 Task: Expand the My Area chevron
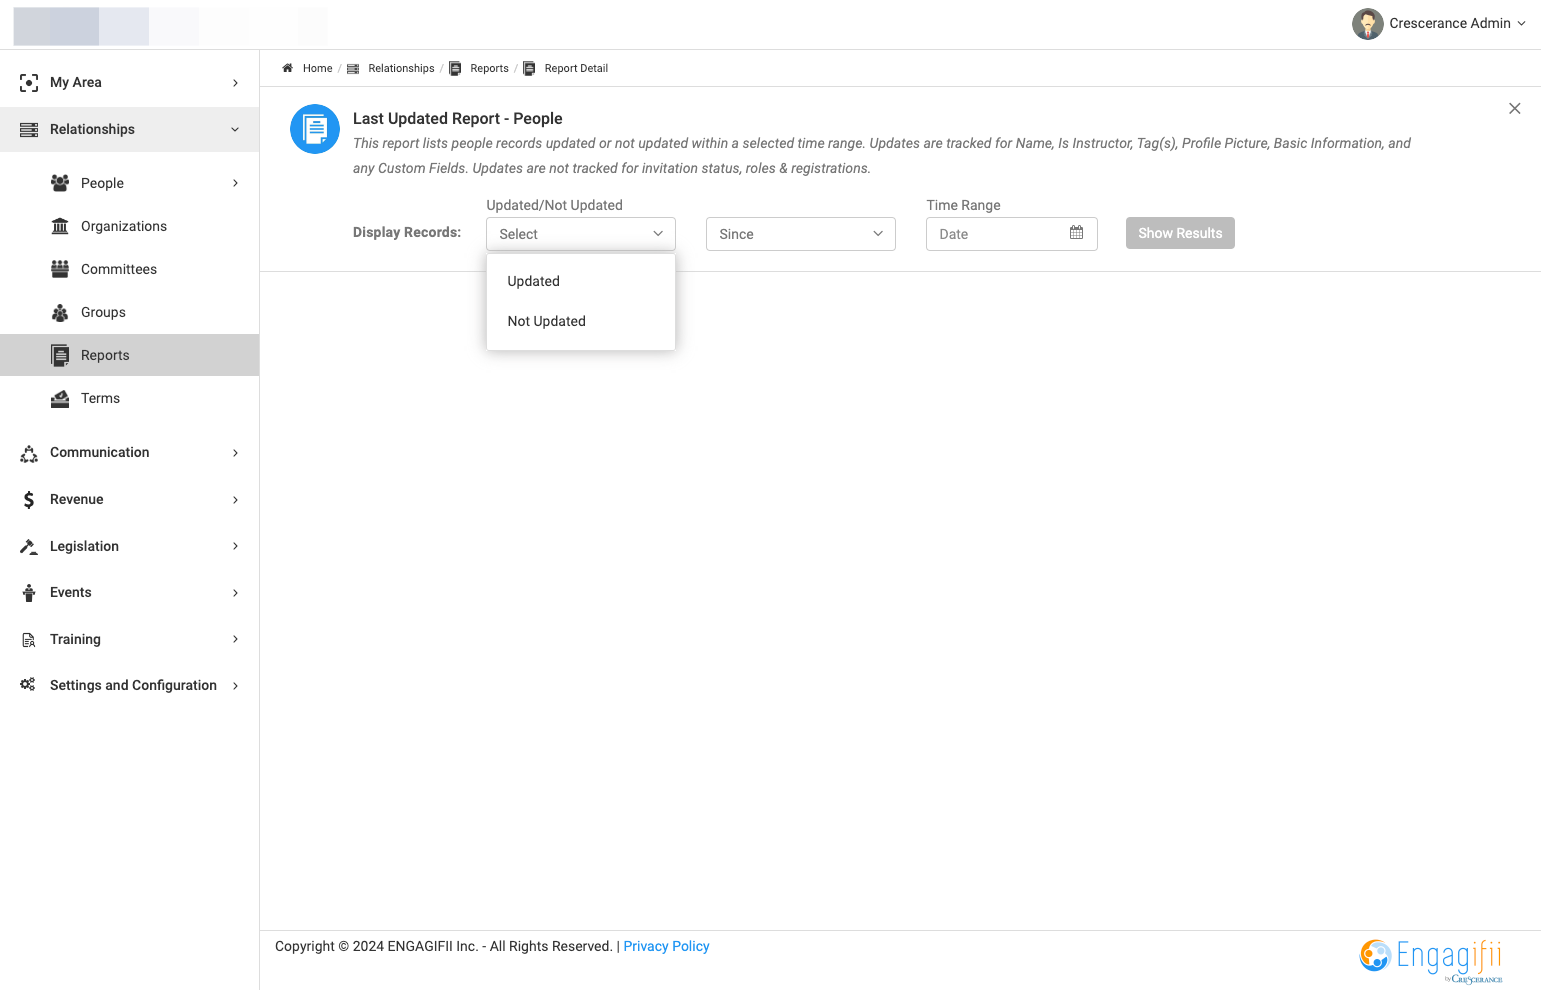(235, 83)
